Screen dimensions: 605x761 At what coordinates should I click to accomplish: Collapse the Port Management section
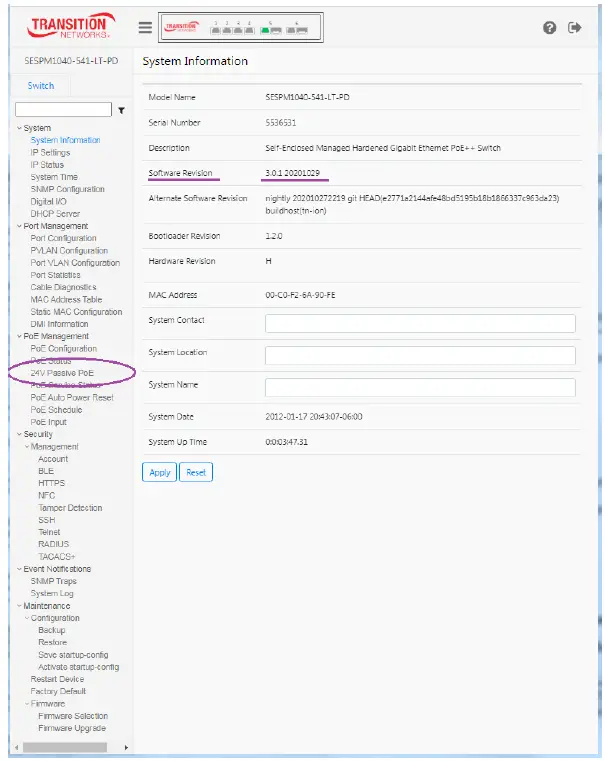pos(19,226)
